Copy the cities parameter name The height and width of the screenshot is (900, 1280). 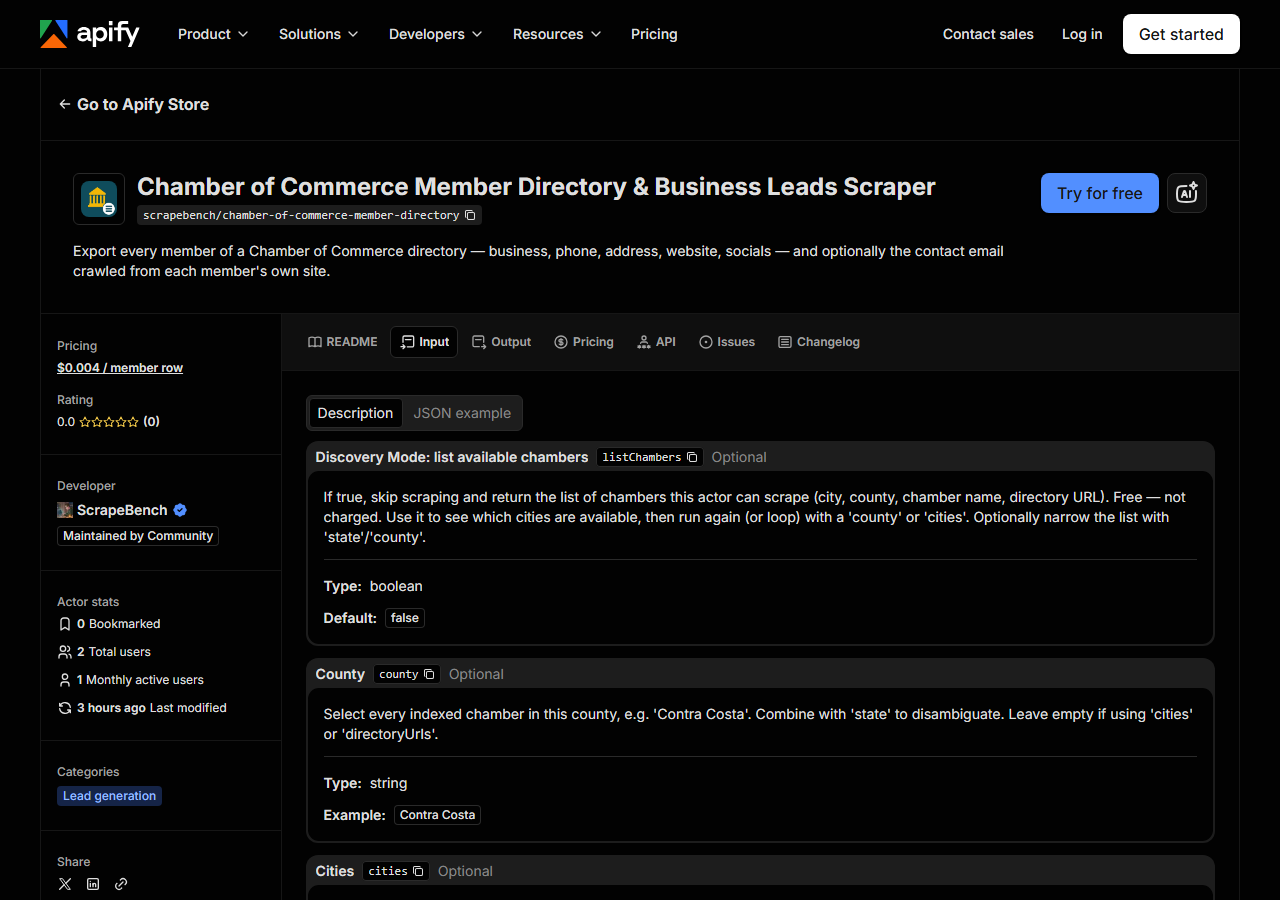pyautogui.click(x=418, y=871)
